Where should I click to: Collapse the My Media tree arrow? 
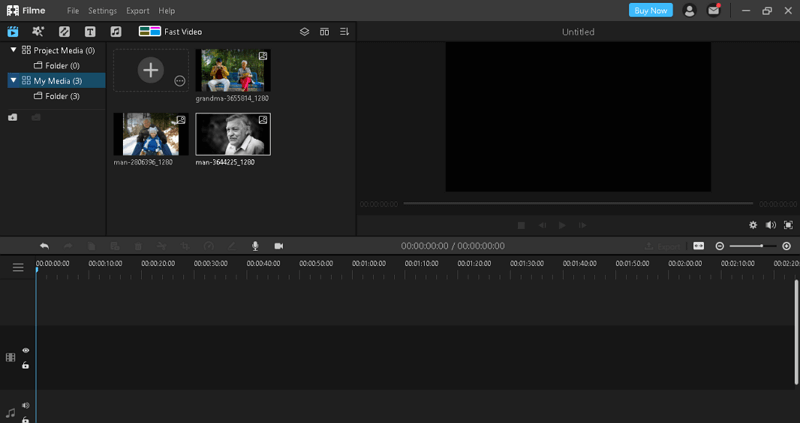(13, 80)
